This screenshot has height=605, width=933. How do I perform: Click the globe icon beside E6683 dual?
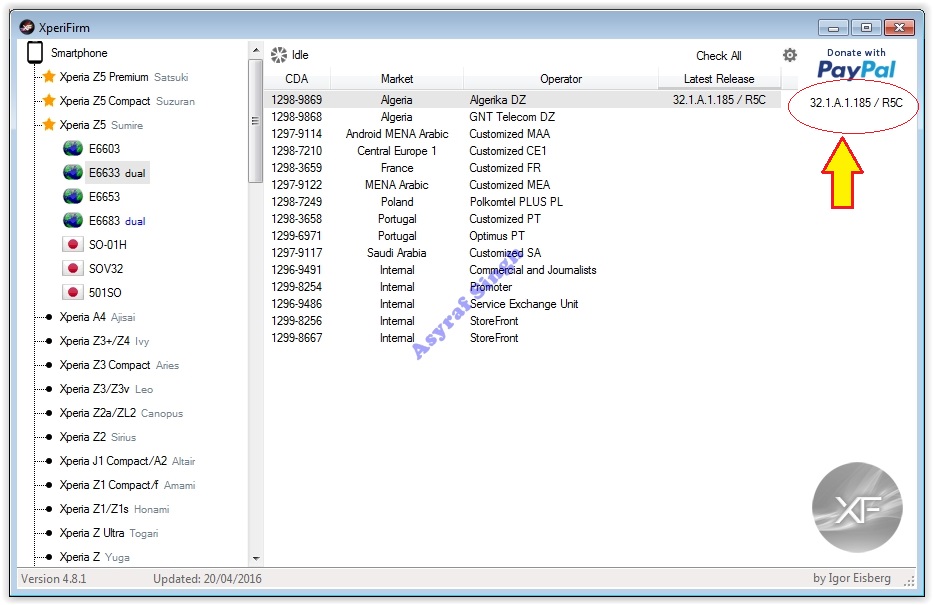pyautogui.click(x=73, y=221)
